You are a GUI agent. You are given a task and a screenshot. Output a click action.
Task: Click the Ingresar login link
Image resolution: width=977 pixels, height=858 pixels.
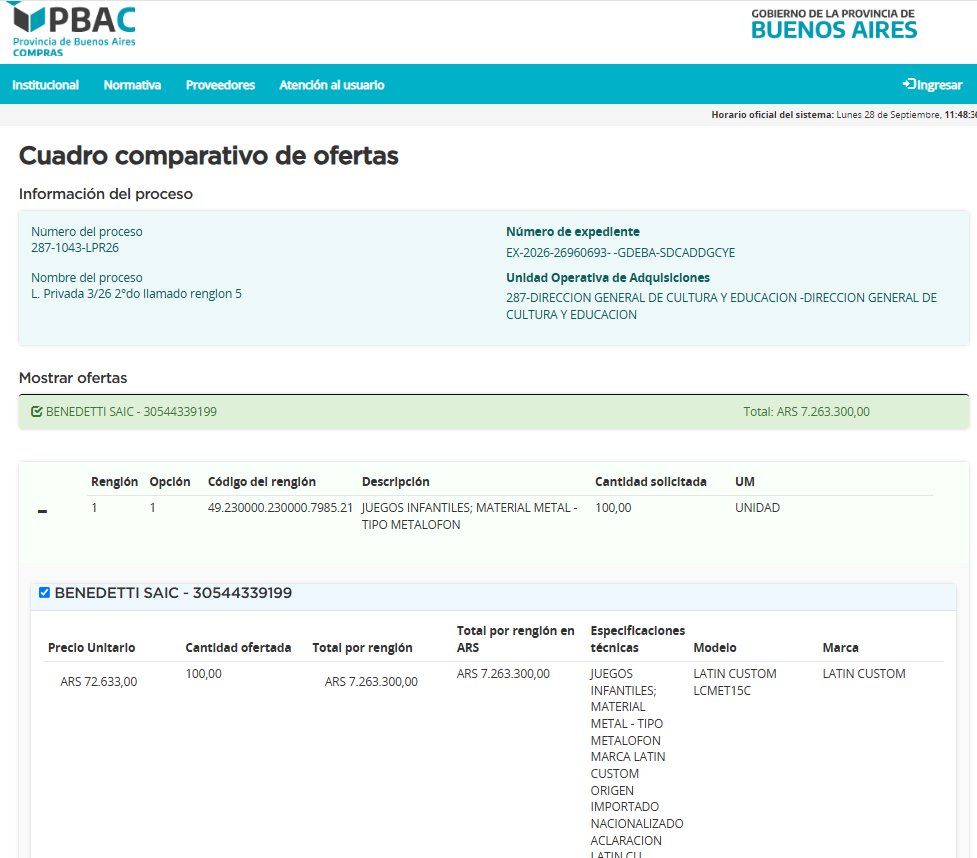tap(933, 85)
